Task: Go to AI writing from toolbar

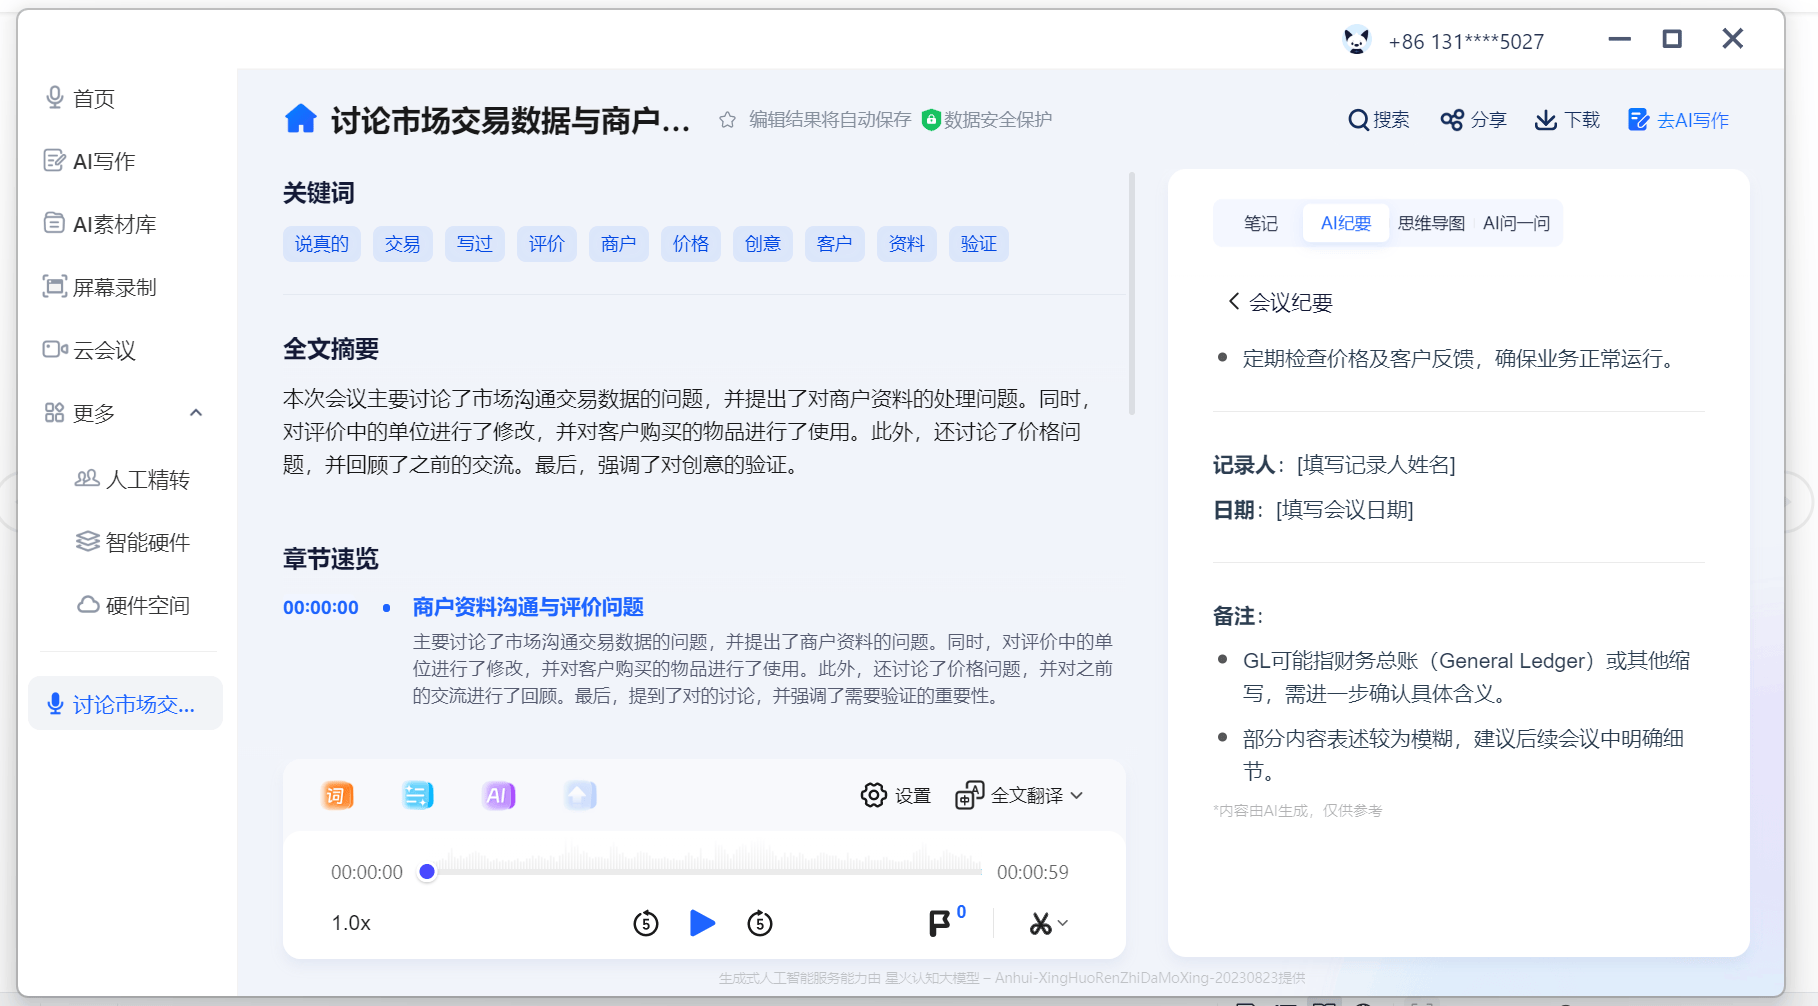Action: (x=1678, y=120)
